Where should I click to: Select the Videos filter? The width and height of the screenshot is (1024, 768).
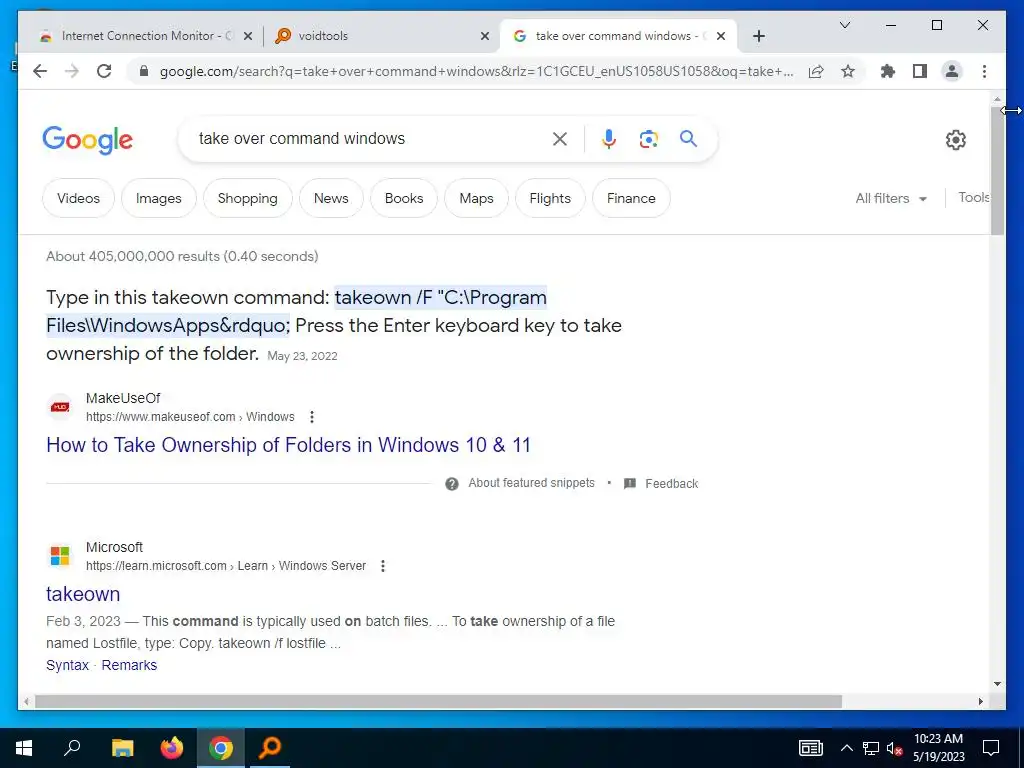pyautogui.click(x=78, y=198)
